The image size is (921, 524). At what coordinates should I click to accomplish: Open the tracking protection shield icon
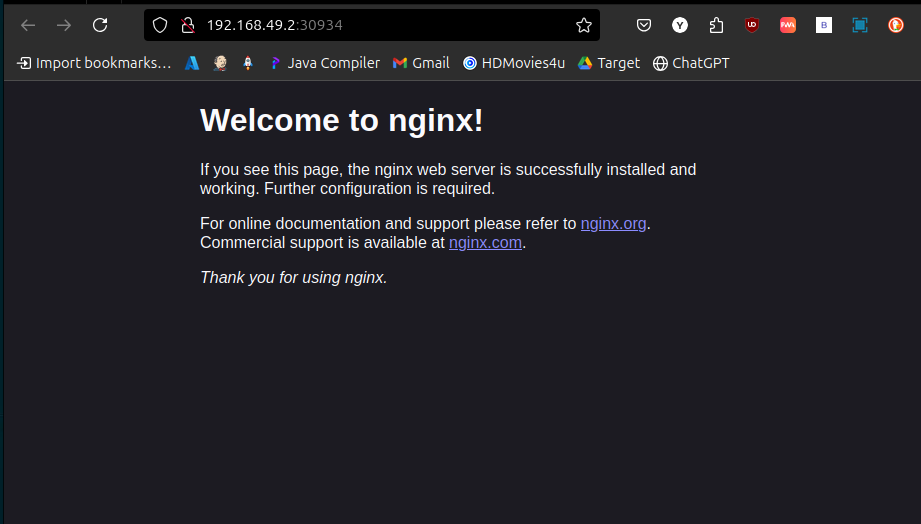click(160, 25)
